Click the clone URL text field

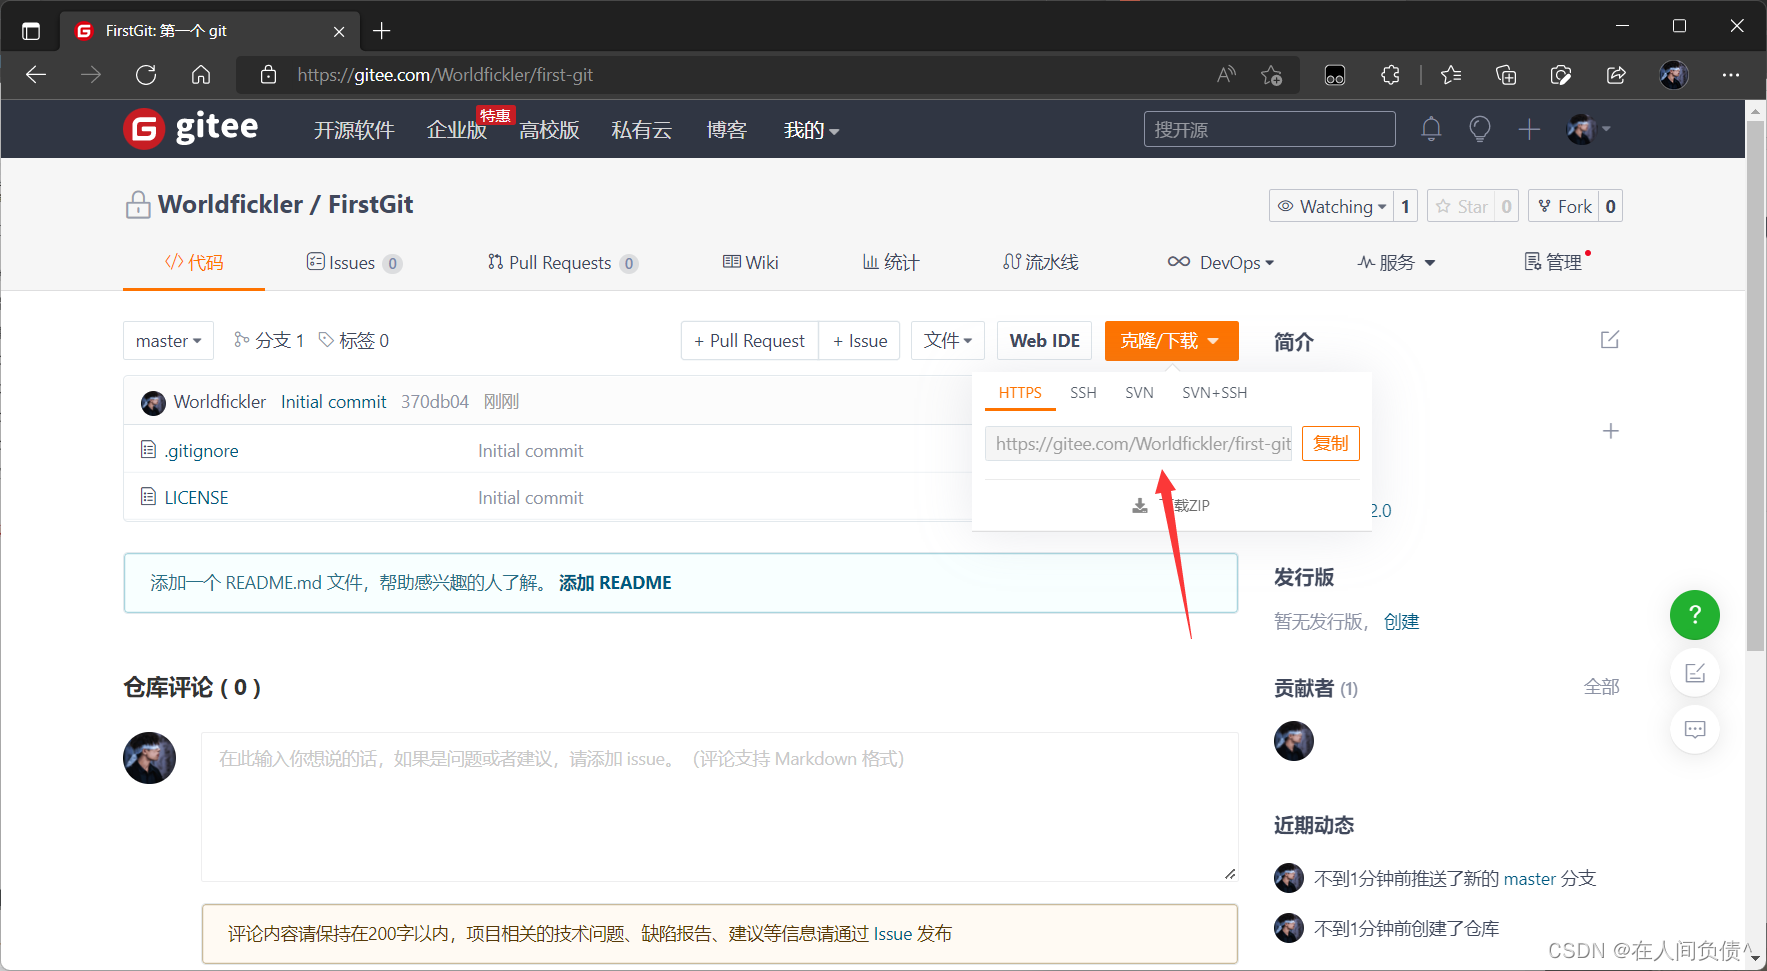click(1139, 444)
